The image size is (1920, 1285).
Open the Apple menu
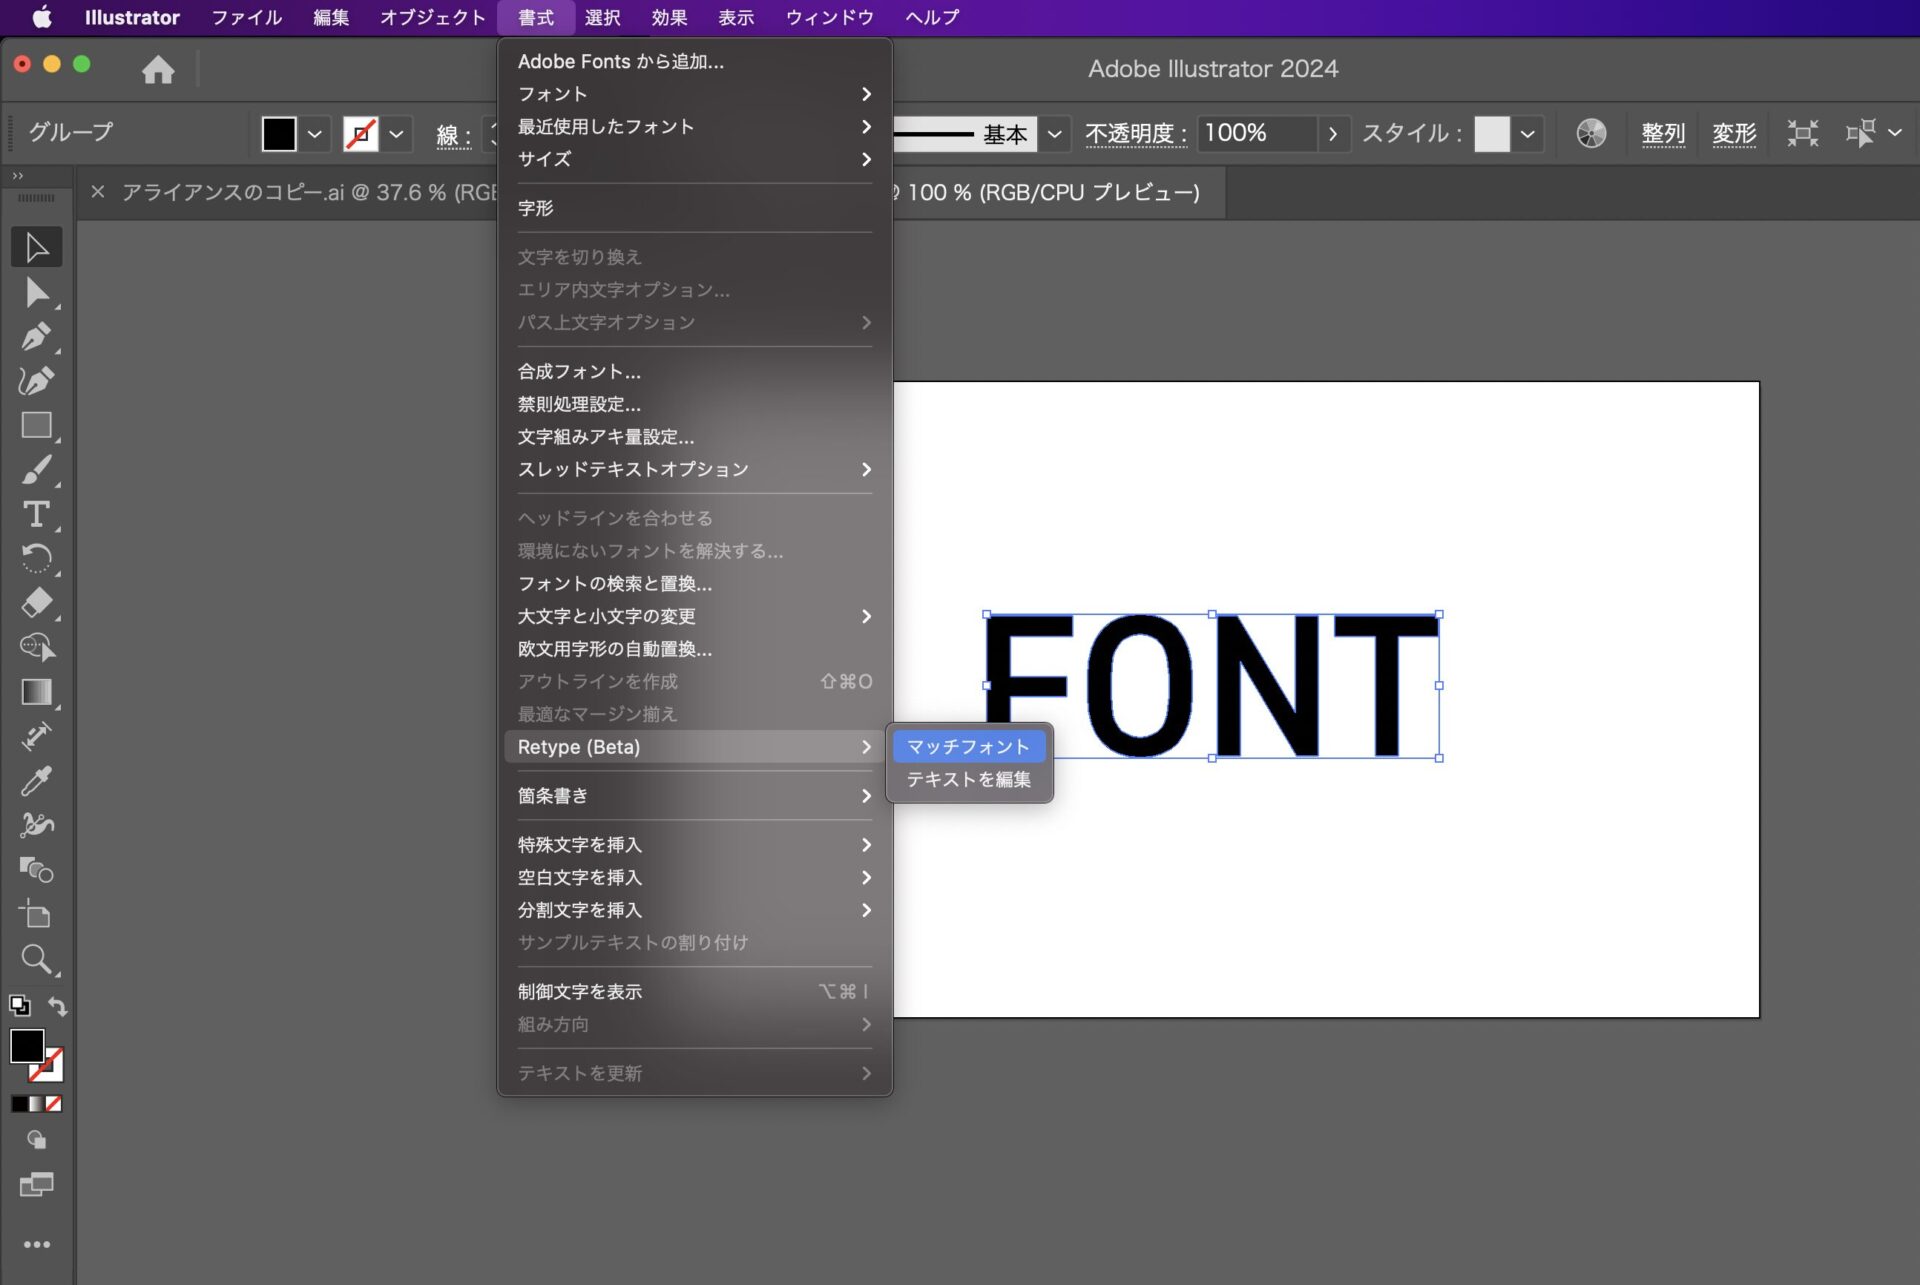pos(42,17)
